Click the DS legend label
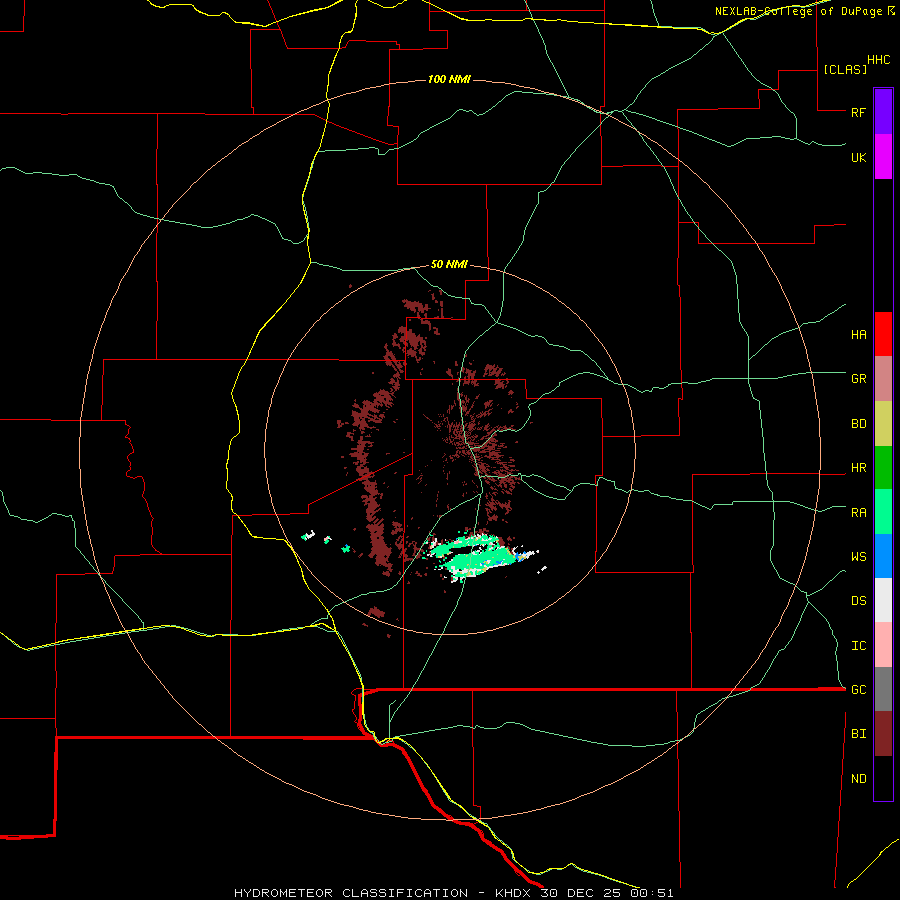Viewport: 900px width, 900px height. 858,601
